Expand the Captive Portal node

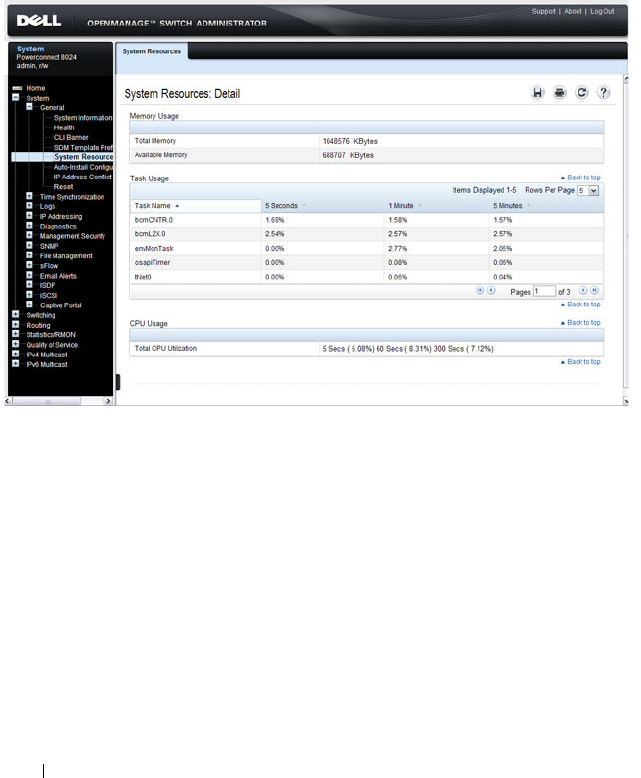click(x=29, y=304)
